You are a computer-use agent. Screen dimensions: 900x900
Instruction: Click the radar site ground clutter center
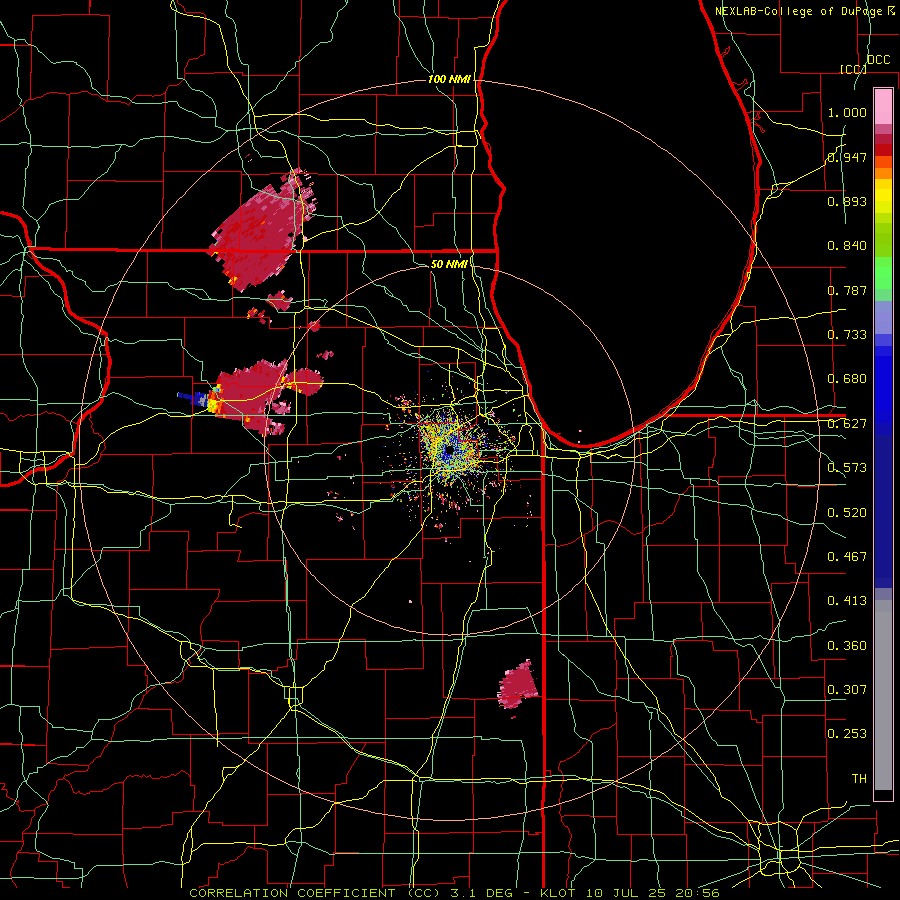(x=449, y=451)
